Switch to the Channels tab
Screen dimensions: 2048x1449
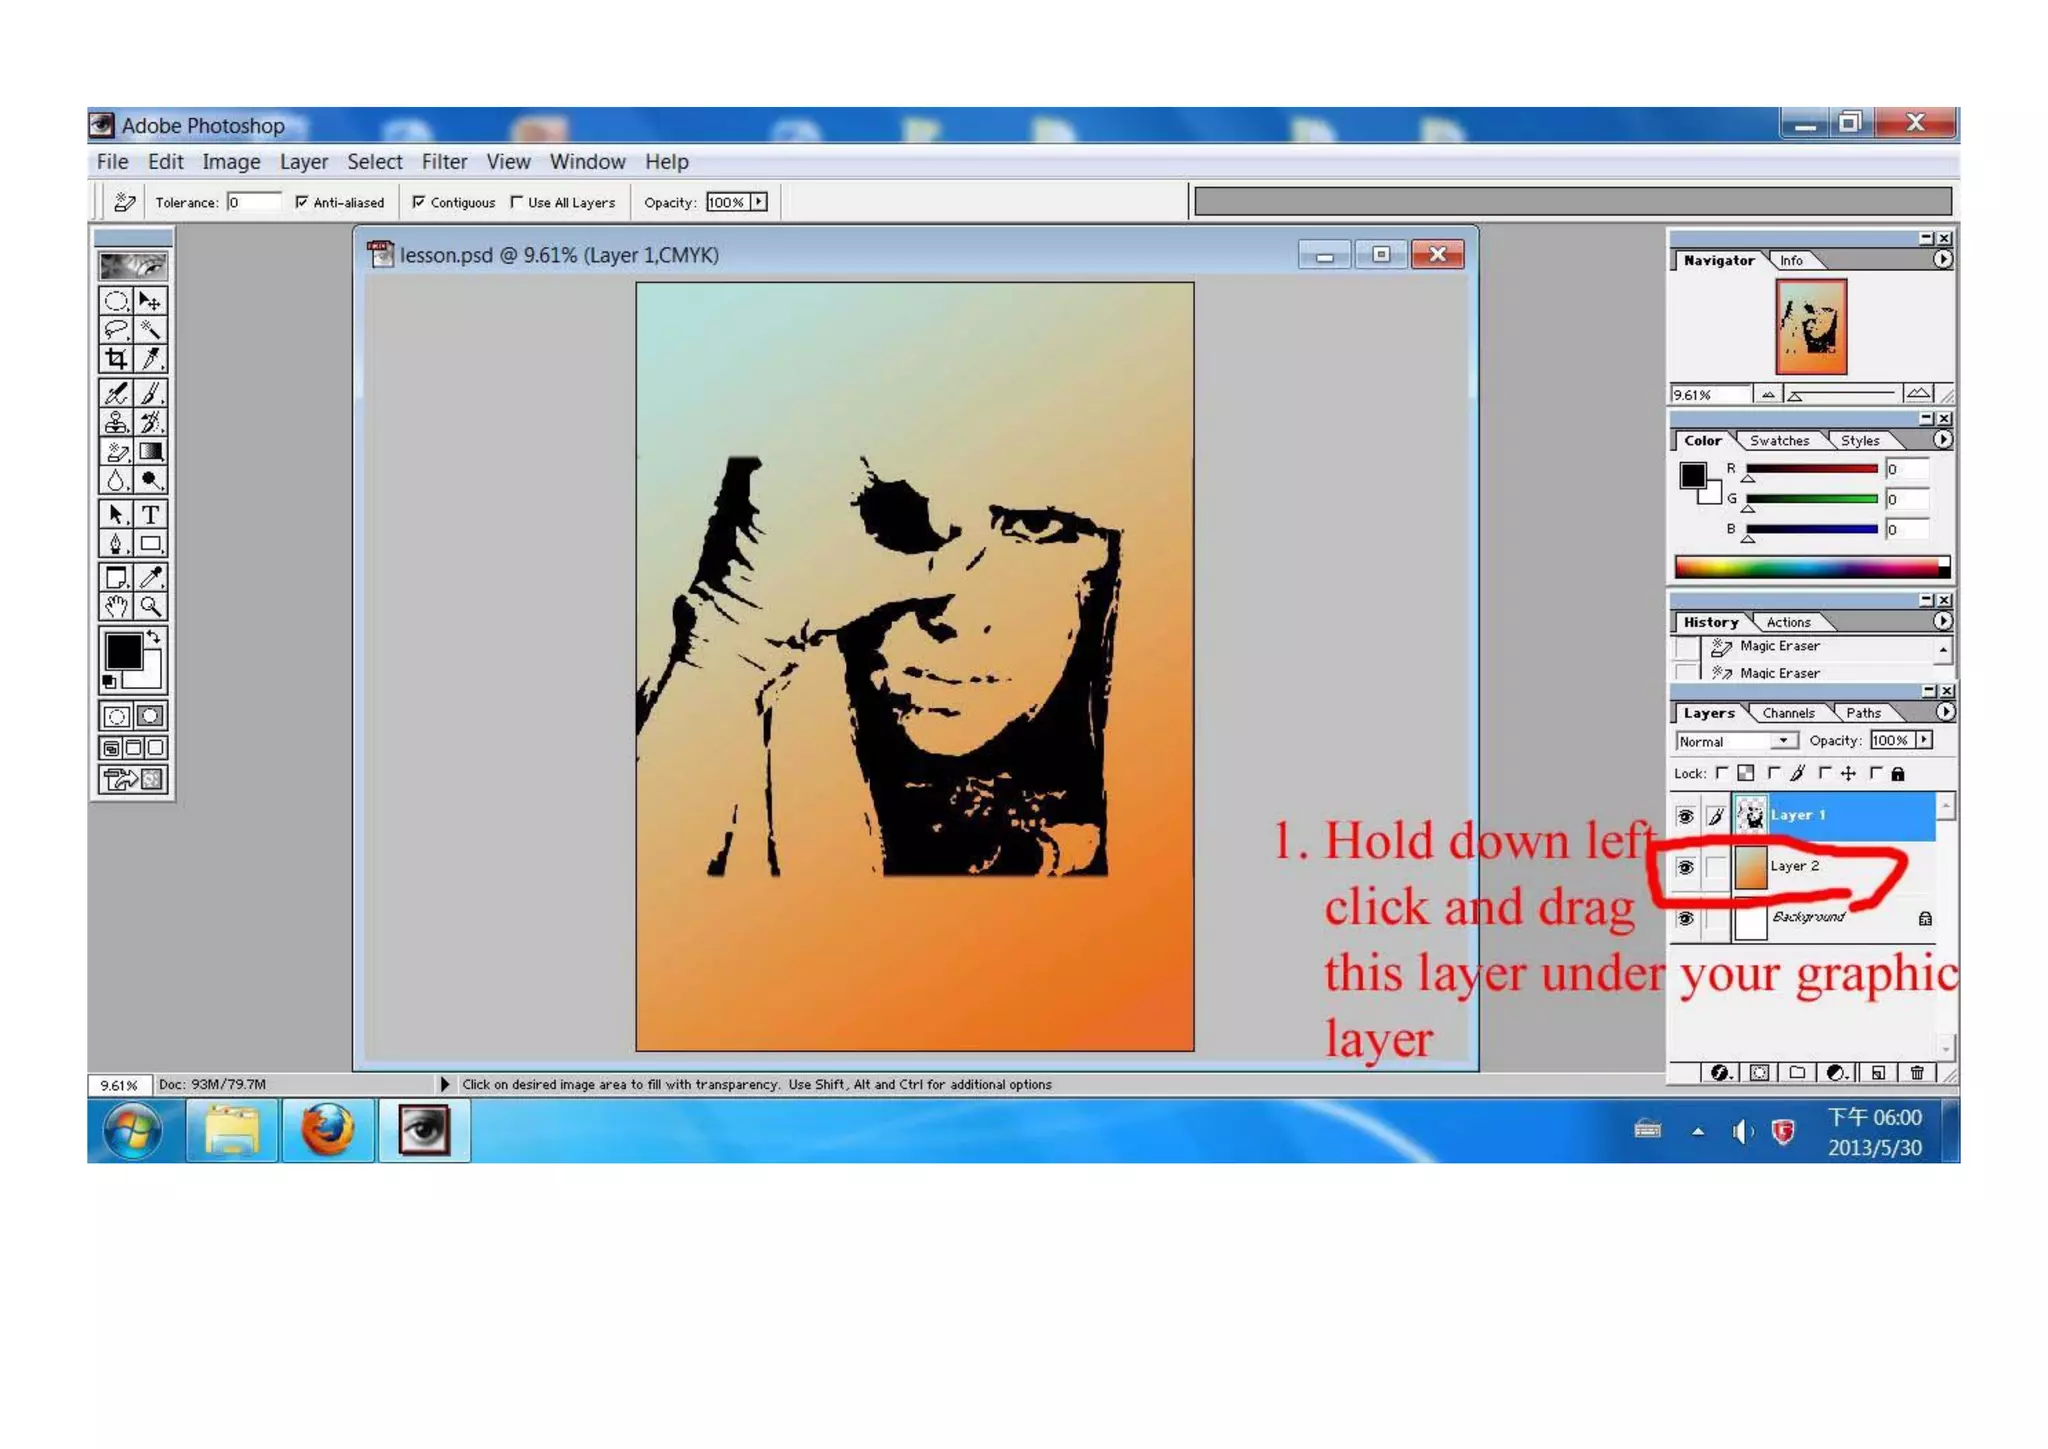pyautogui.click(x=1788, y=713)
